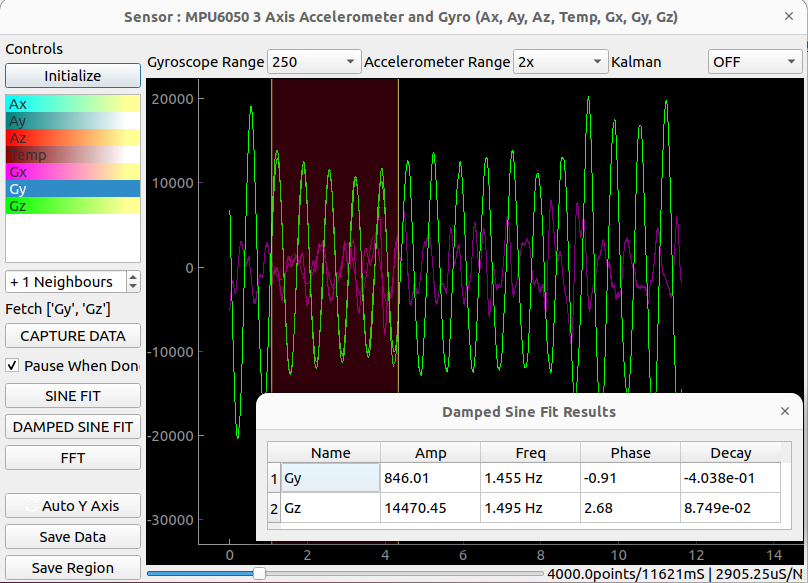The height and width of the screenshot is (583, 808).
Task: Click the Auto Y Axis button
Action: point(73,506)
